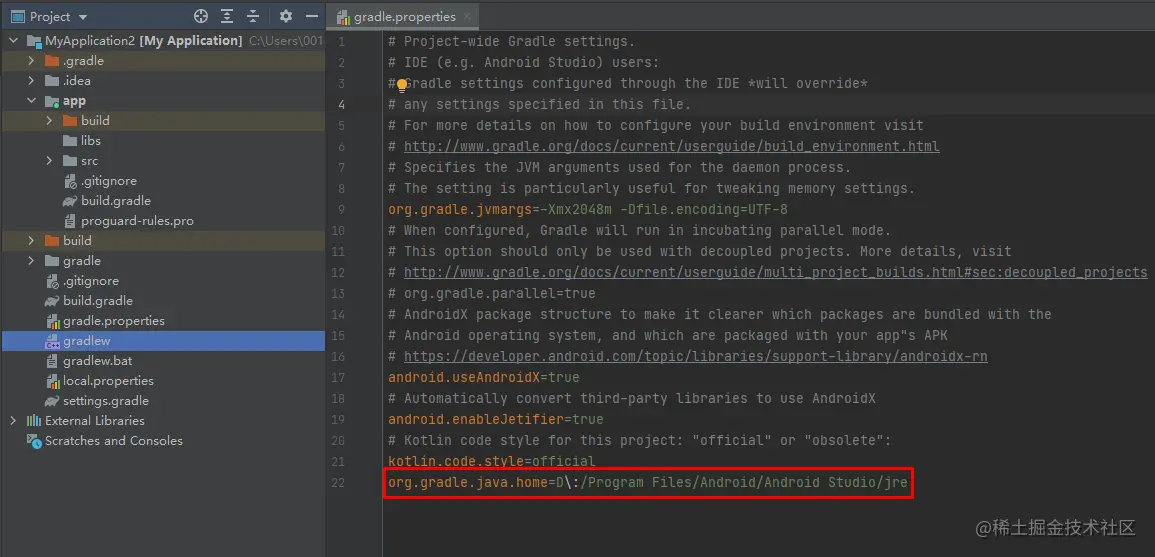
Task: Click the Expand All icon in Project panel
Action: pyautogui.click(x=228, y=16)
